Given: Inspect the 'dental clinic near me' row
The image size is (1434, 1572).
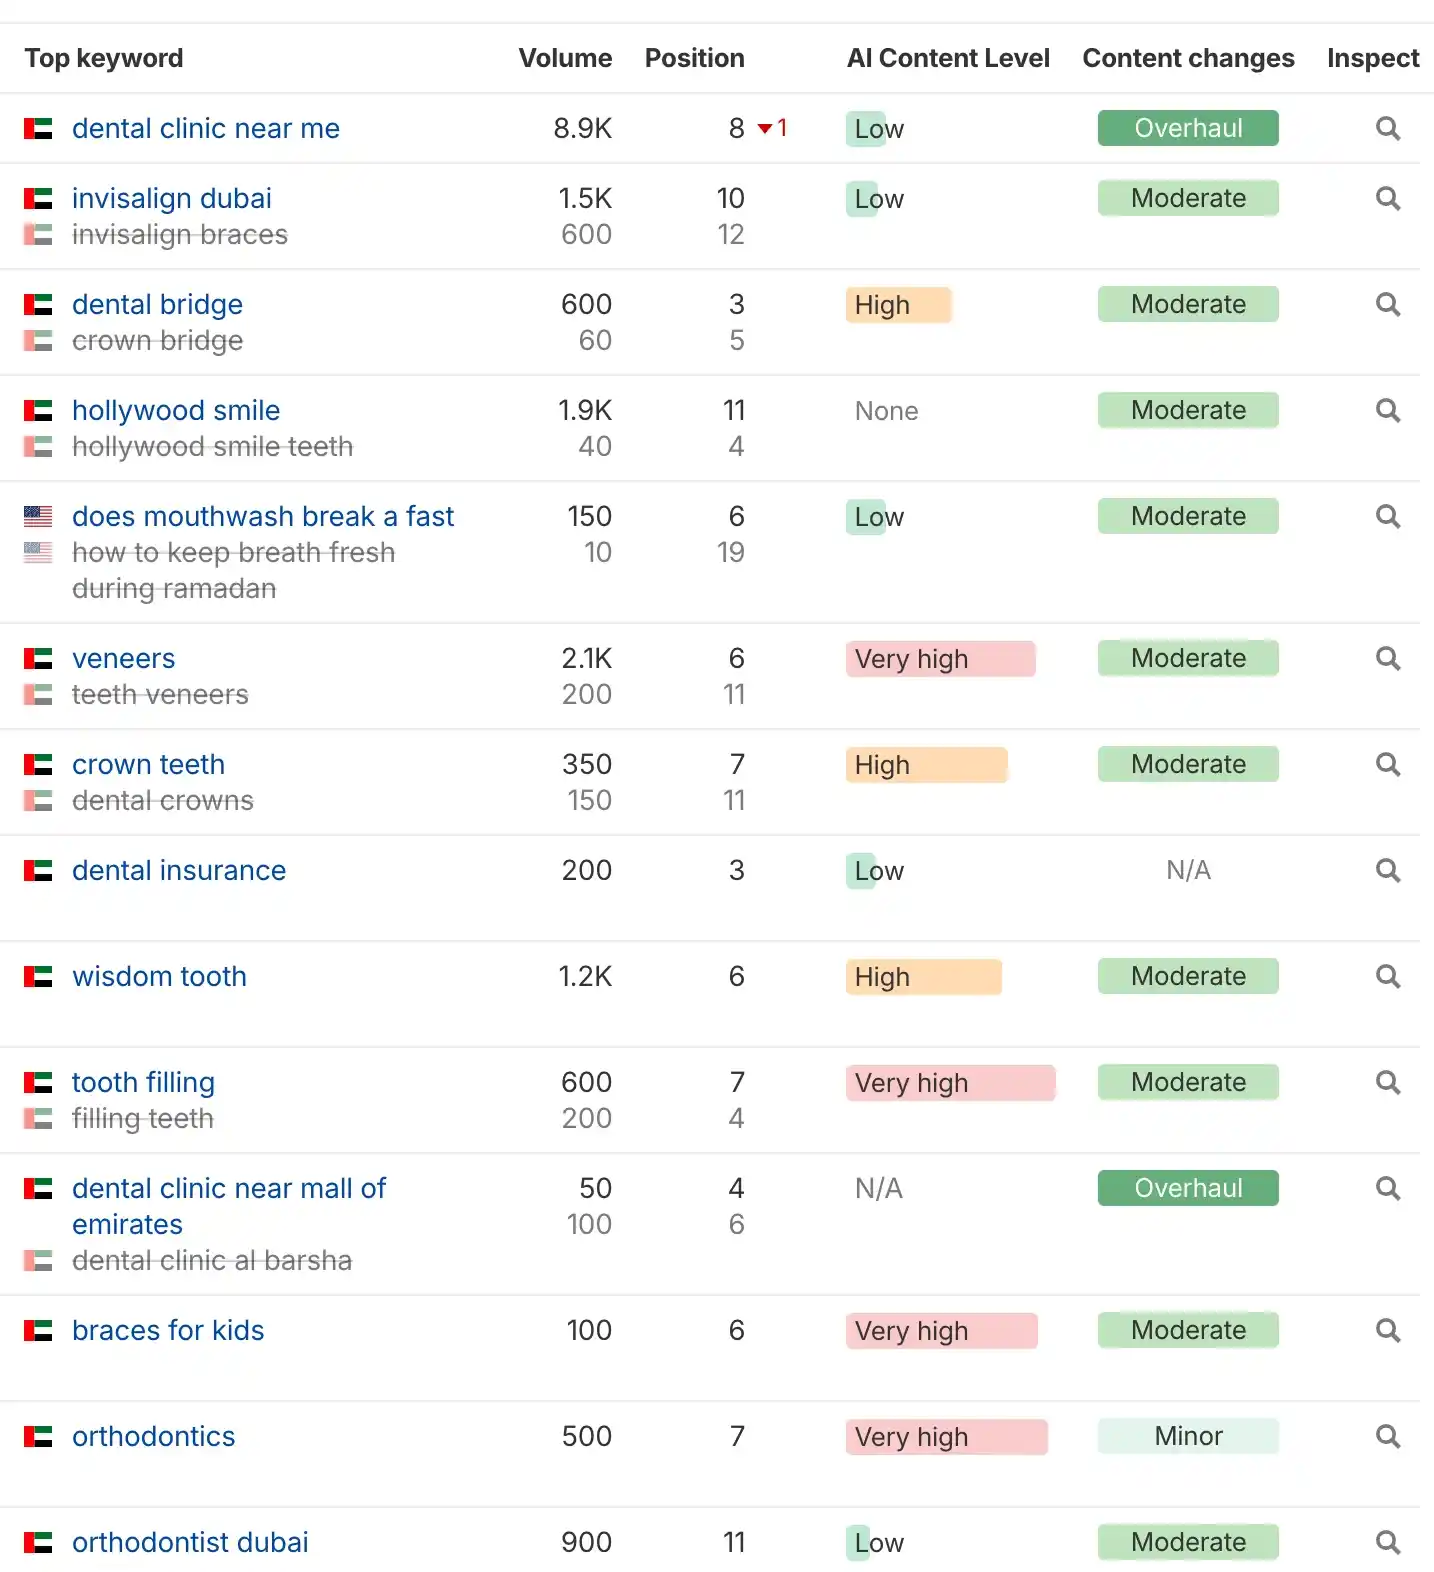Looking at the screenshot, I should [1387, 128].
